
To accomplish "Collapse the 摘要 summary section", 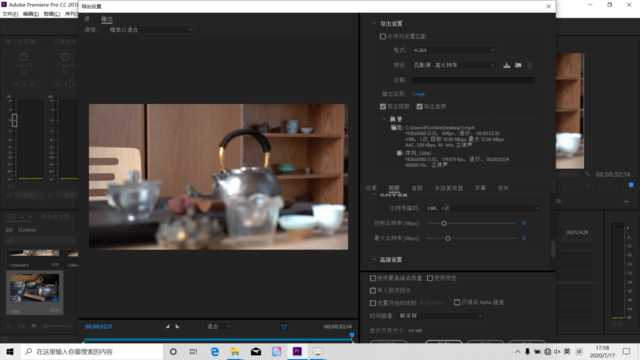I will click(384, 119).
